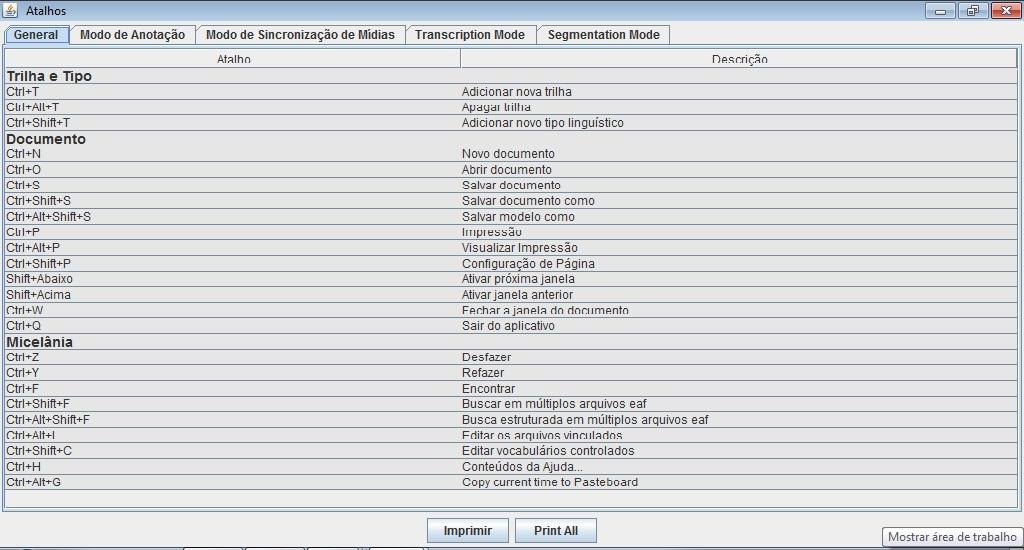Click the Atalho column header

click(x=233, y=59)
